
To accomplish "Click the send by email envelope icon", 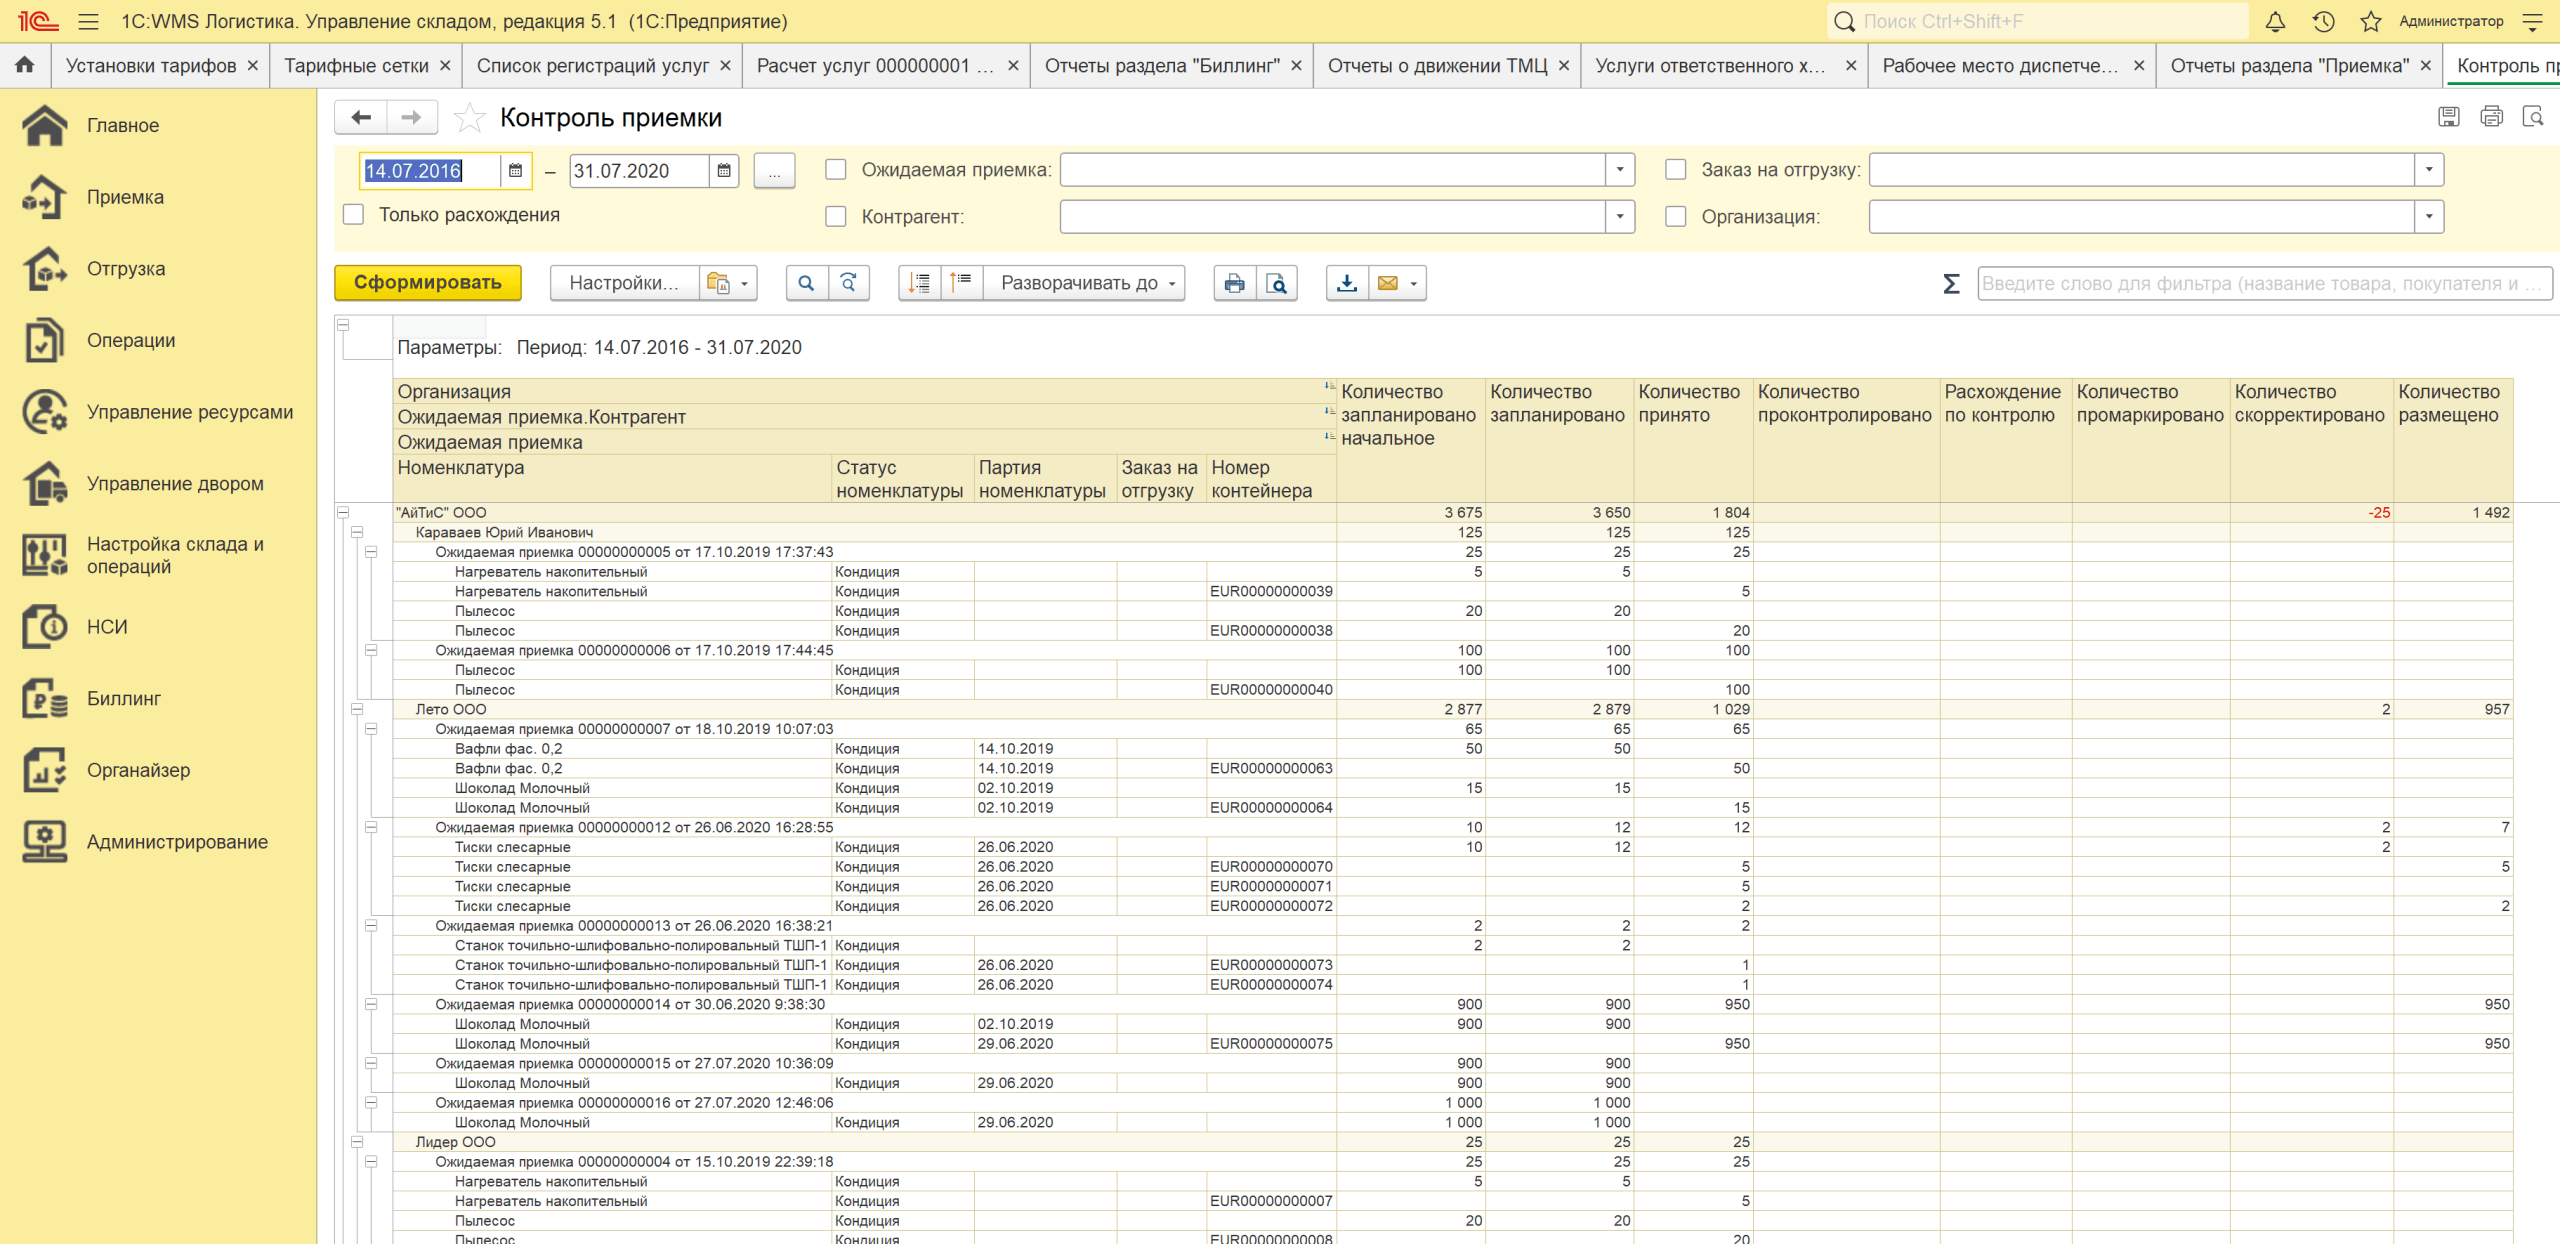I will coord(1387,283).
